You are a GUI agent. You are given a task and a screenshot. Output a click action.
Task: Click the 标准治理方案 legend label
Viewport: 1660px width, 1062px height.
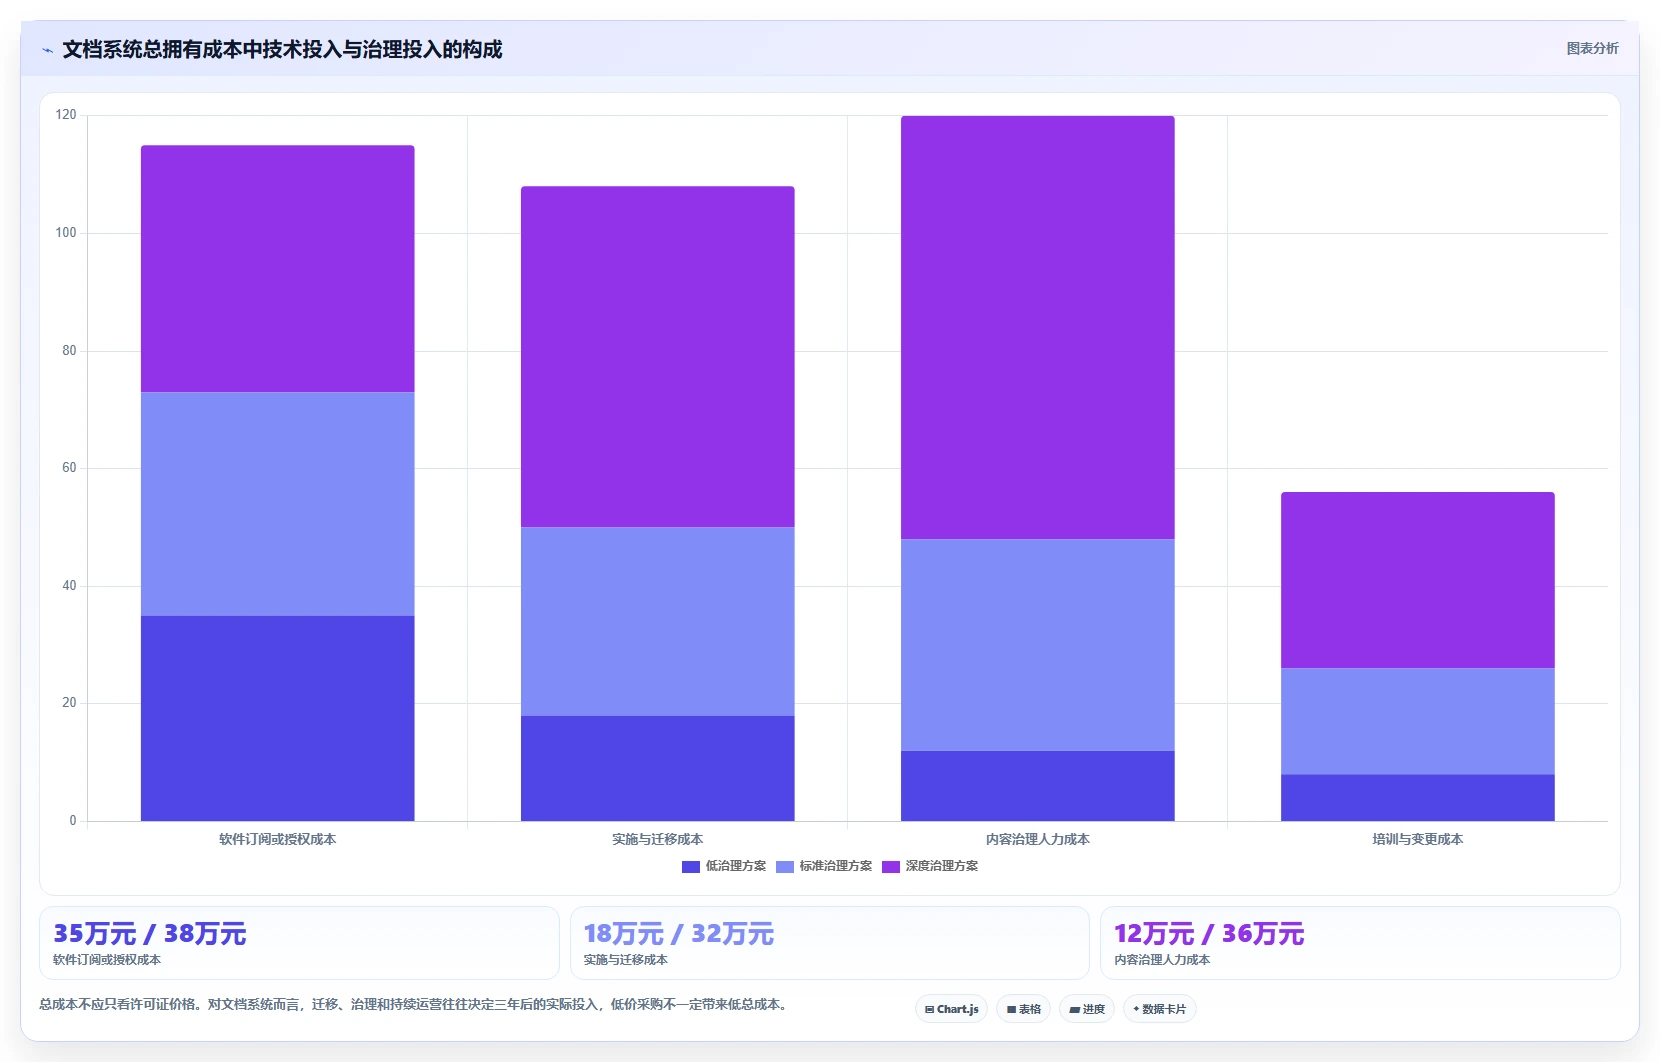(836, 866)
